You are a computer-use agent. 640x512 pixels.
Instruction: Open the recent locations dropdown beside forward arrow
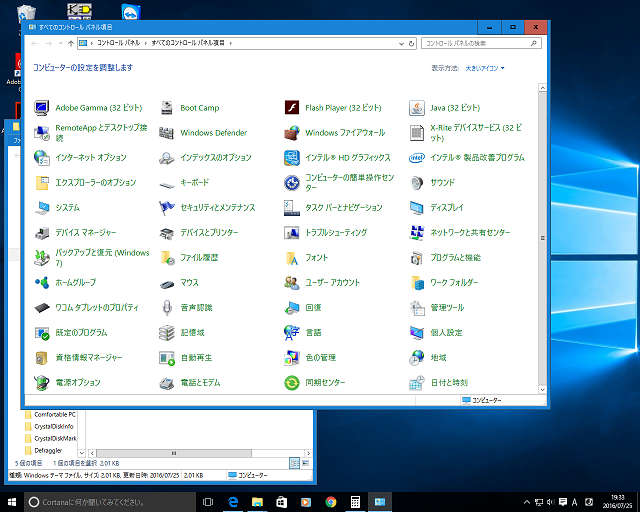click(x=60, y=43)
